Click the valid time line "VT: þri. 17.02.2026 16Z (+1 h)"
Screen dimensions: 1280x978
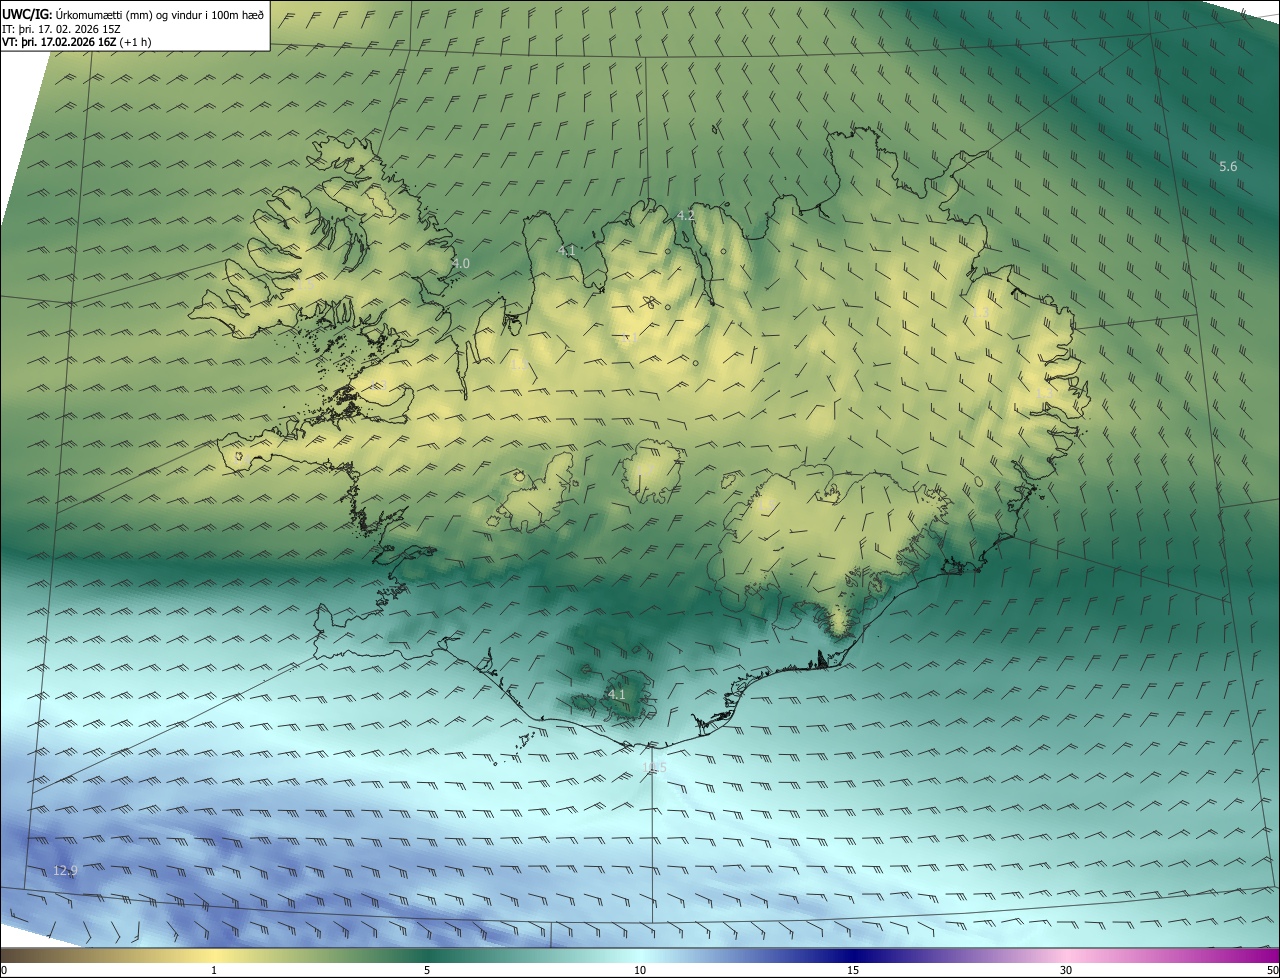point(77,42)
